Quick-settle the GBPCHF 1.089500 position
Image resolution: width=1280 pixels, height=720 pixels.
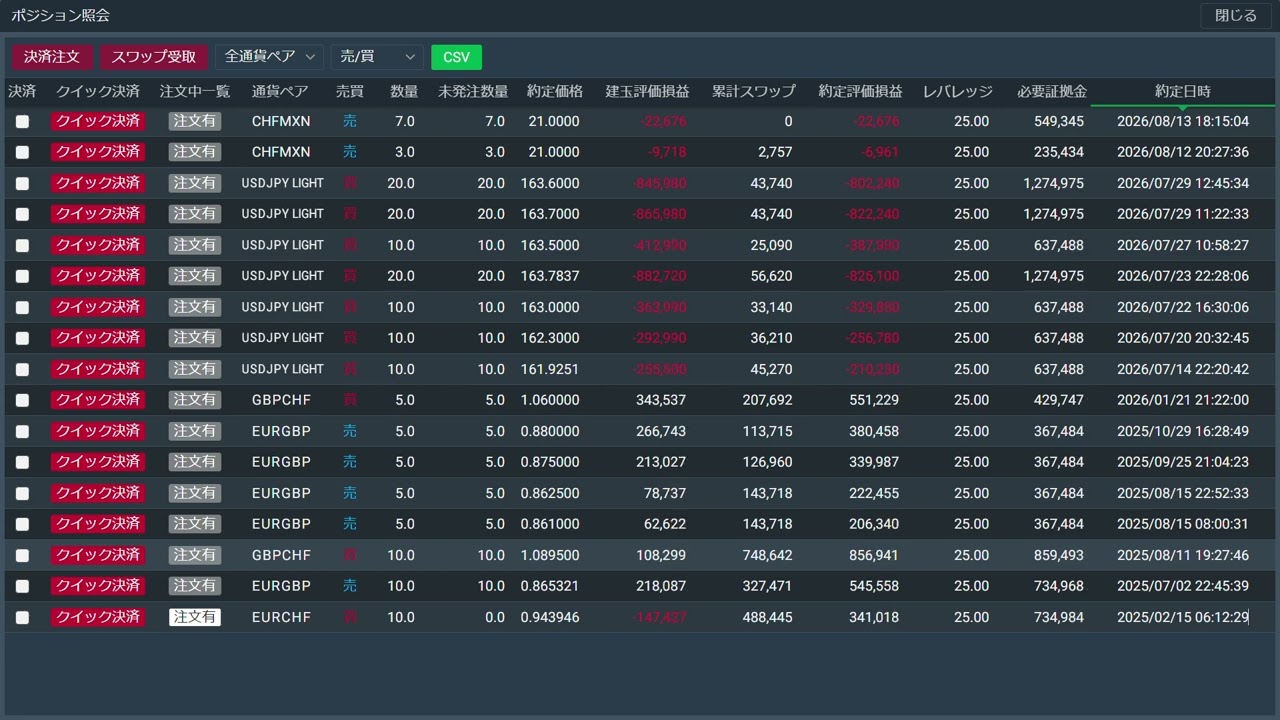pyautogui.click(x=98, y=555)
